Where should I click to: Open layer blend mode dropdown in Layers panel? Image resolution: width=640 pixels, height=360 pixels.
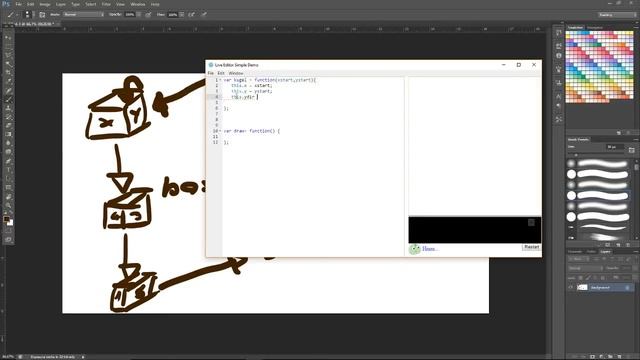point(585,268)
